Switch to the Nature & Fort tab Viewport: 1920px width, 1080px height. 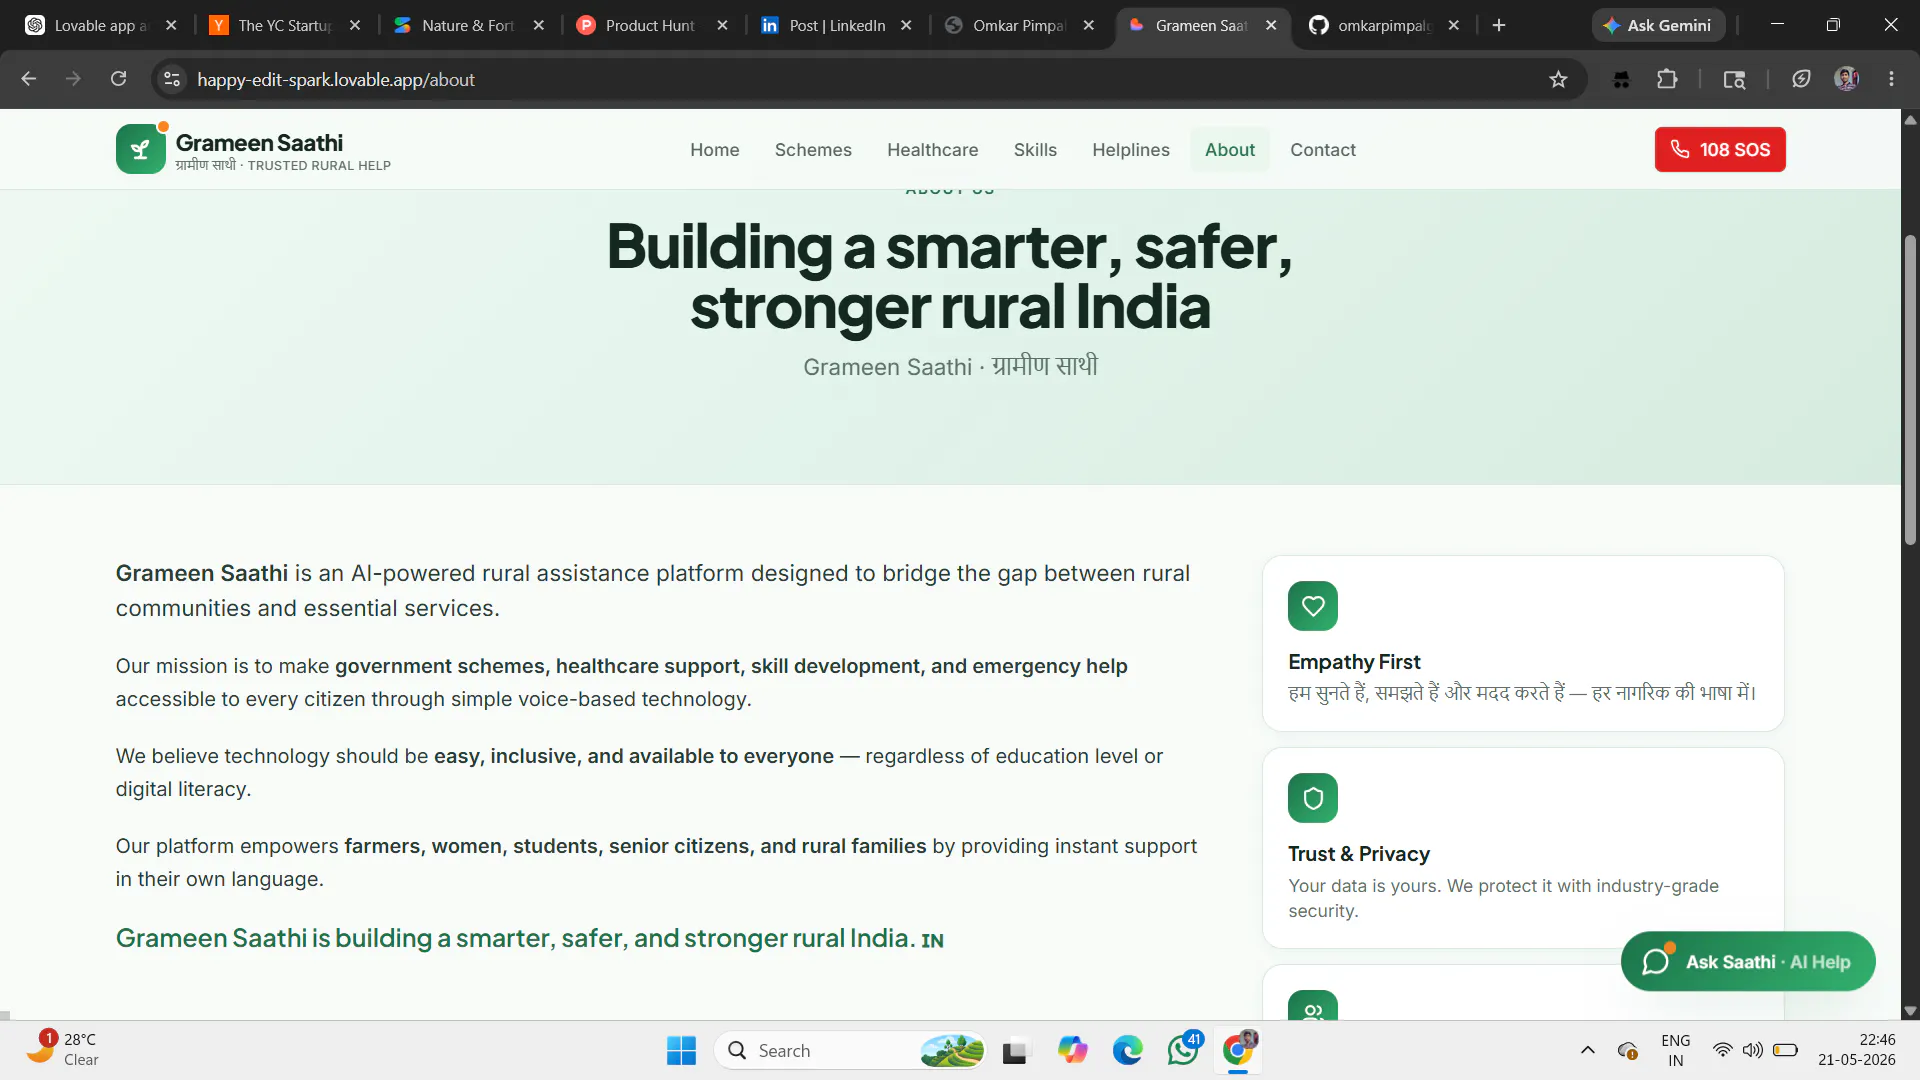pyautogui.click(x=468, y=25)
